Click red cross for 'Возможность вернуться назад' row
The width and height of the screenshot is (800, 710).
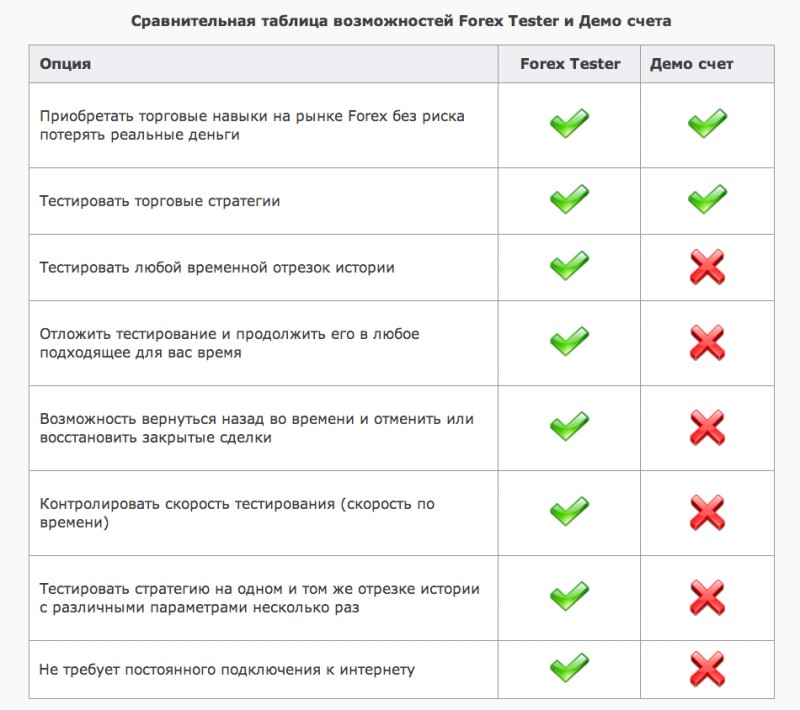pos(707,428)
